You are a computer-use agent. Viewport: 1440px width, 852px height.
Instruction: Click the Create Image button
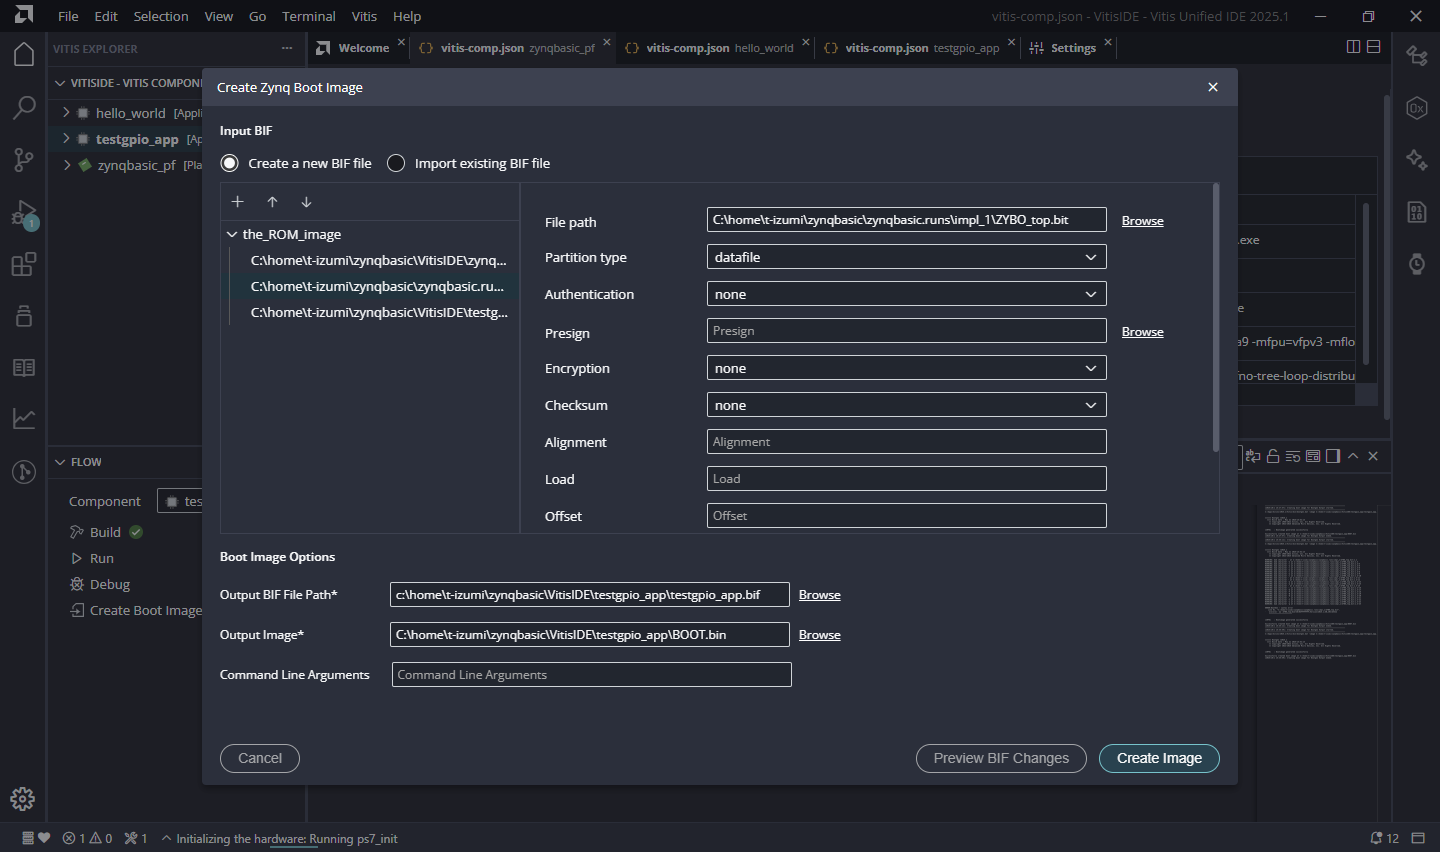click(1159, 758)
